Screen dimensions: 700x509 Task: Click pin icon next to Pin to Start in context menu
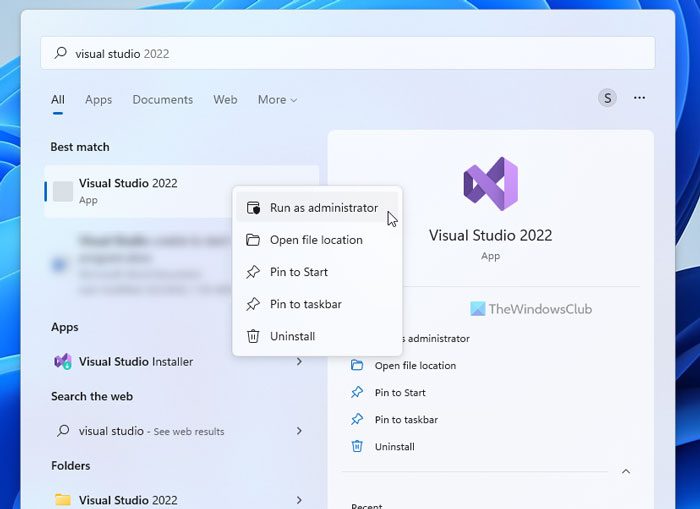(x=253, y=272)
